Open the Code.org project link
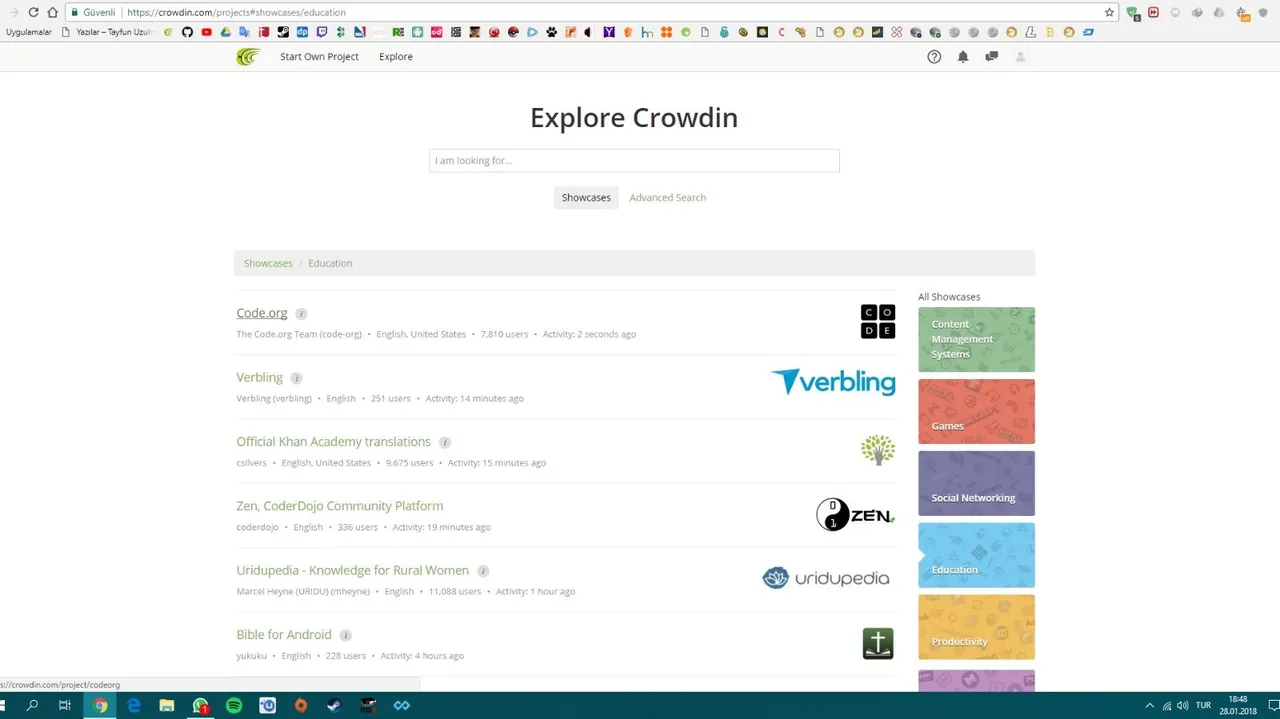The height and width of the screenshot is (719, 1280). tap(262, 313)
